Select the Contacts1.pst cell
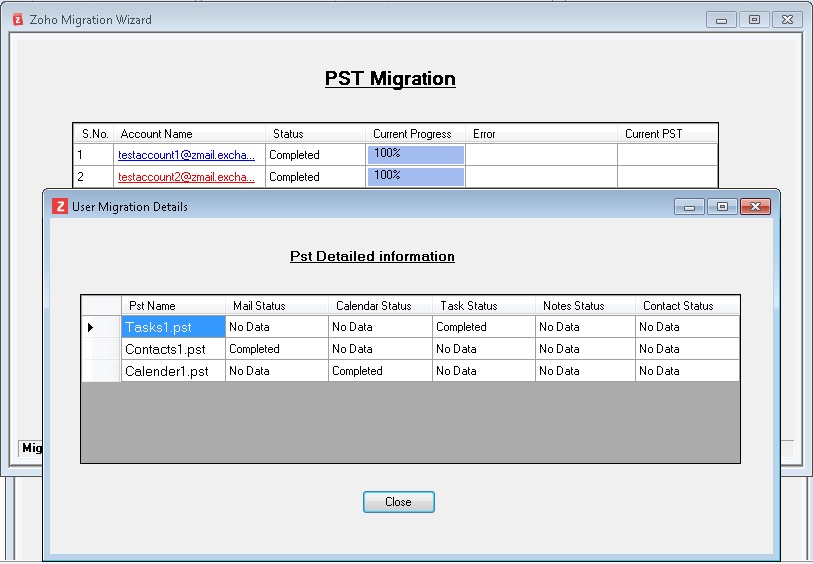 172,349
